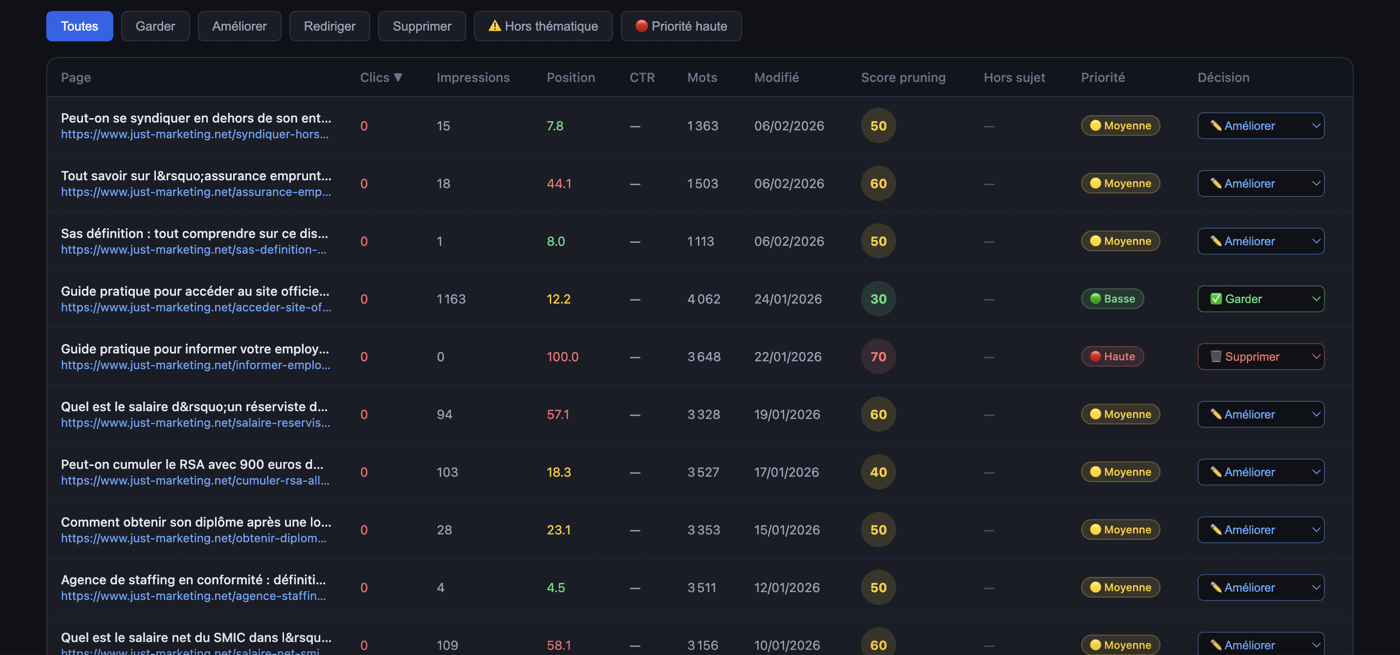Open decision dropdown for cumuler RSA row
Screen dimensions: 1400x655
coord(1261,472)
